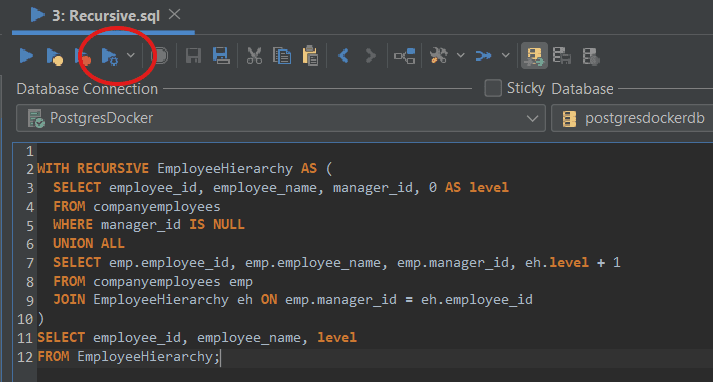The width and height of the screenshot is (713, 382).
Task: Go to next SQL with right chevron
Action: click(371, 56)
